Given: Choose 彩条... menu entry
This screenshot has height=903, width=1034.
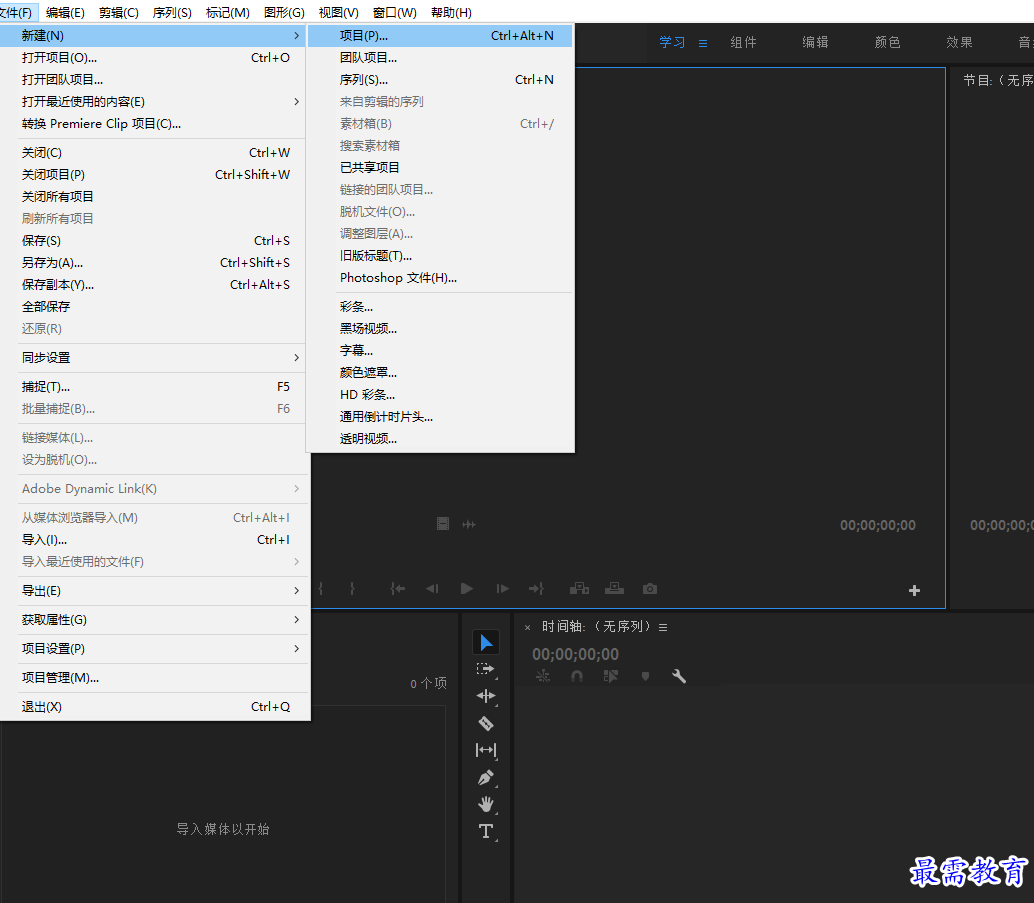Looking at the screenshot, I should pos(440,307).
